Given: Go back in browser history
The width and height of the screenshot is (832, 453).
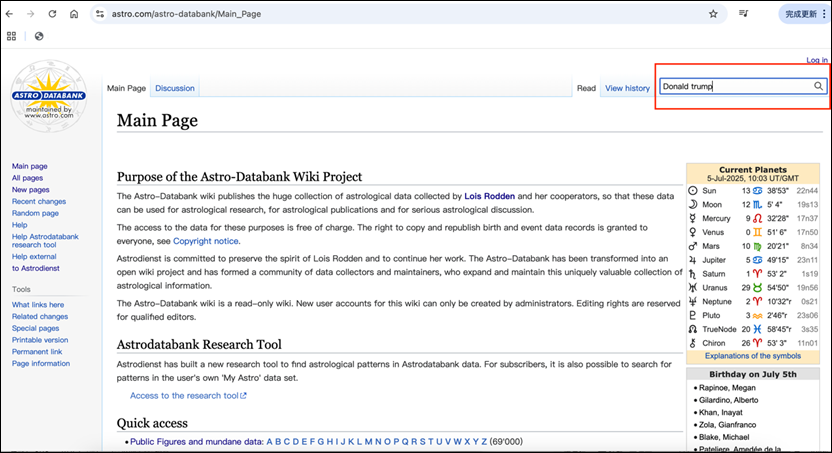Looking at the screenshot, I should (9, 14).
